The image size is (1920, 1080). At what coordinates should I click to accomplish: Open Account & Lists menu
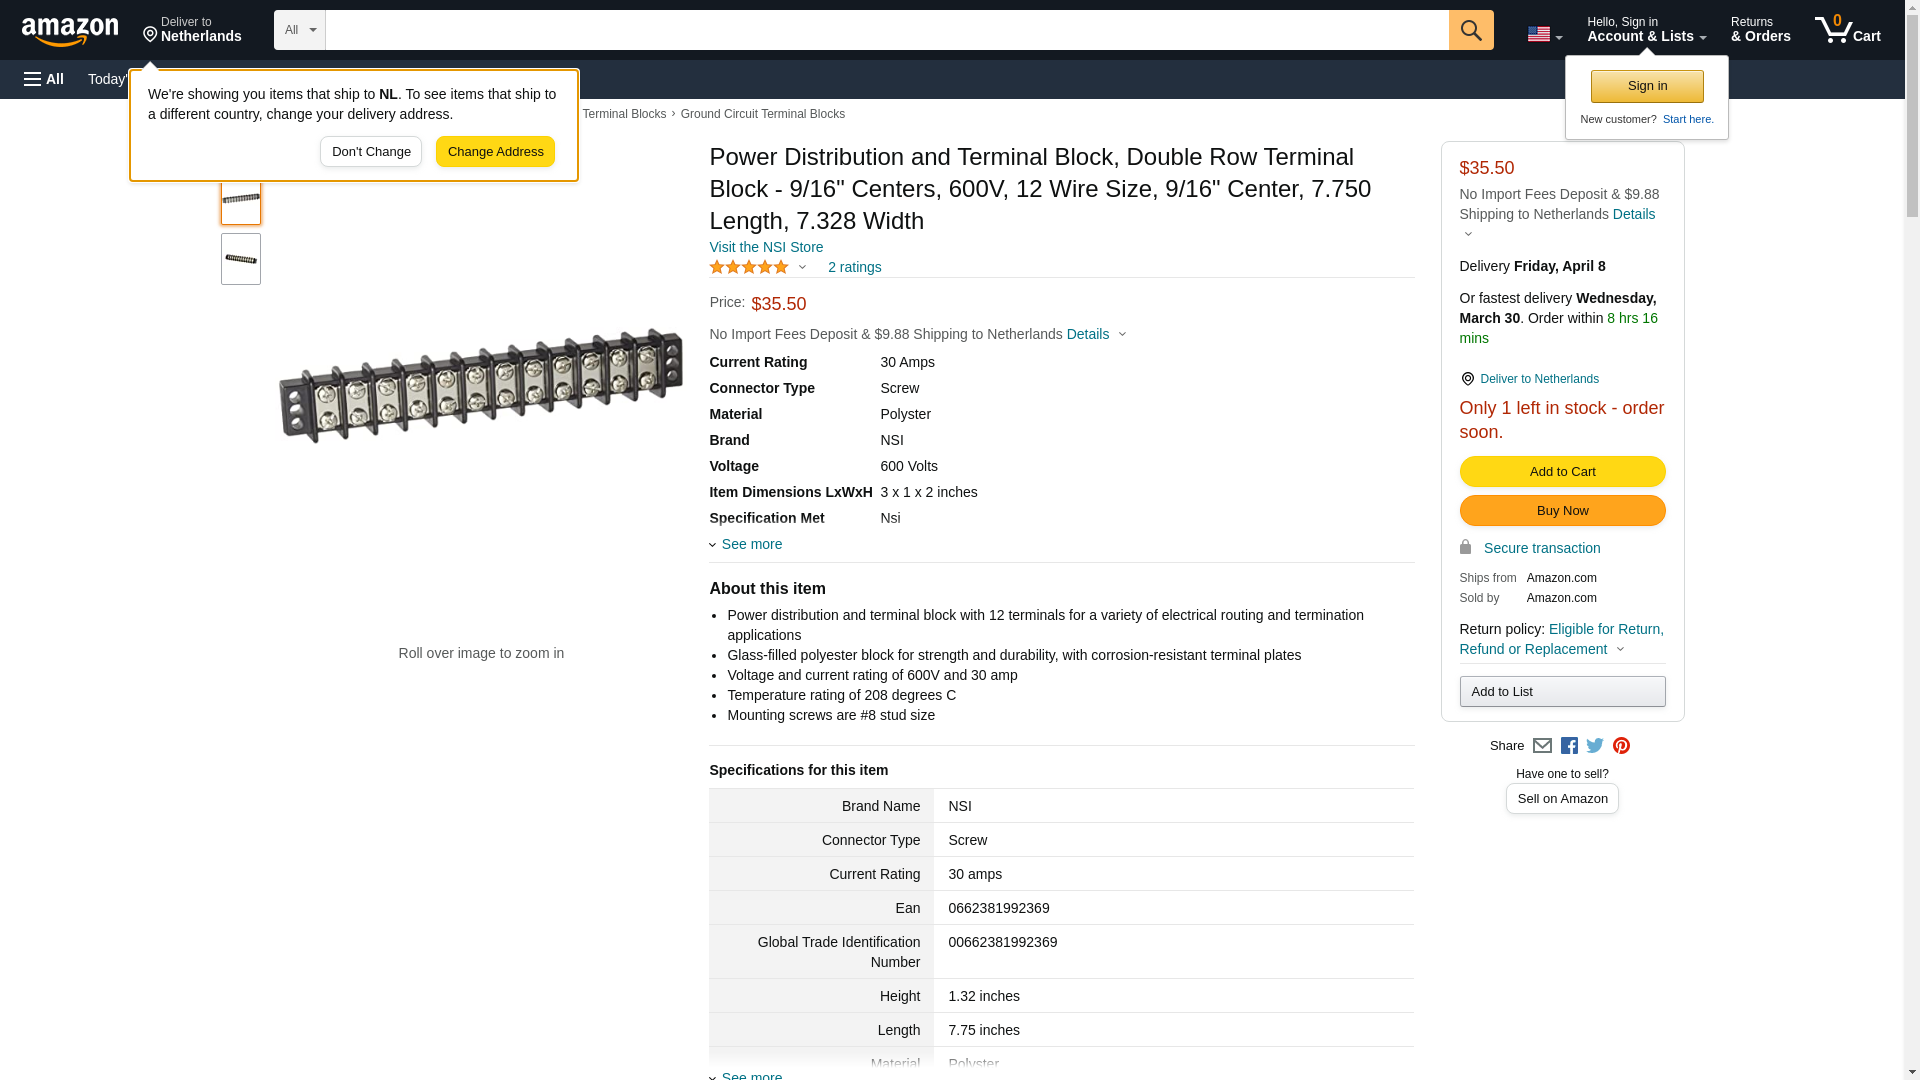click(1646, 30)
